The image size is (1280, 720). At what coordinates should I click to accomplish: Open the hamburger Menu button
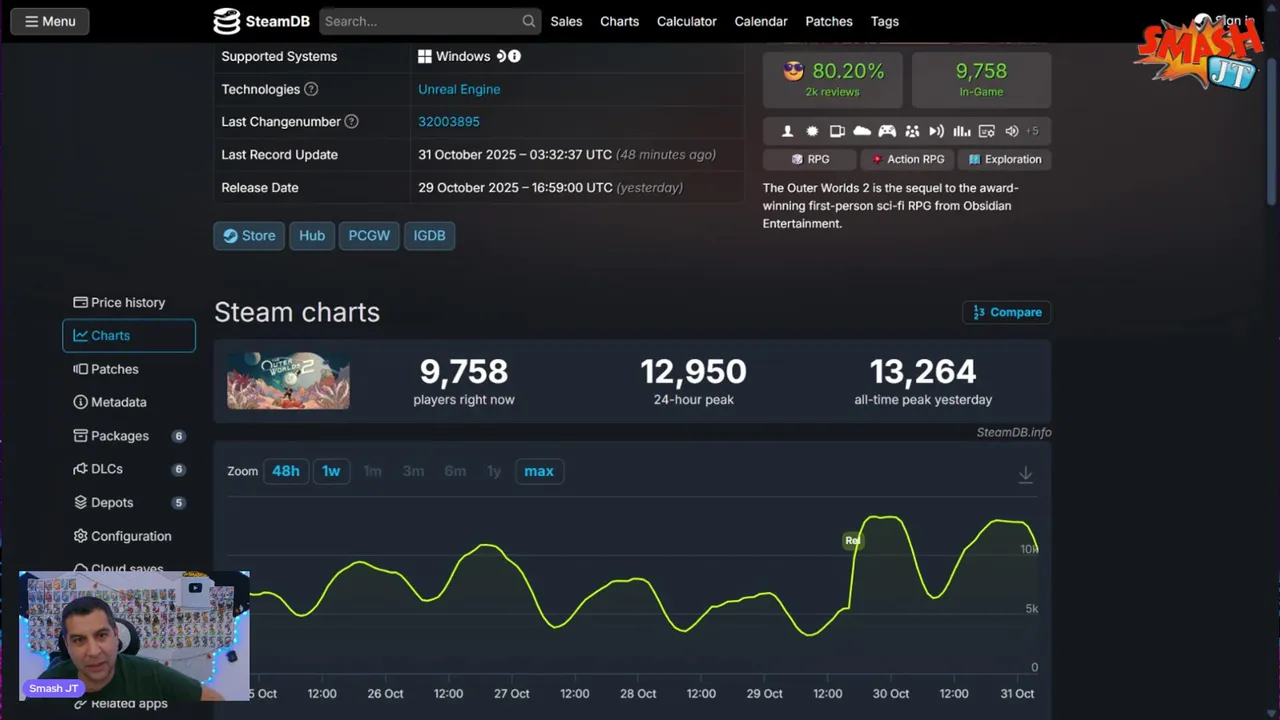49,21
